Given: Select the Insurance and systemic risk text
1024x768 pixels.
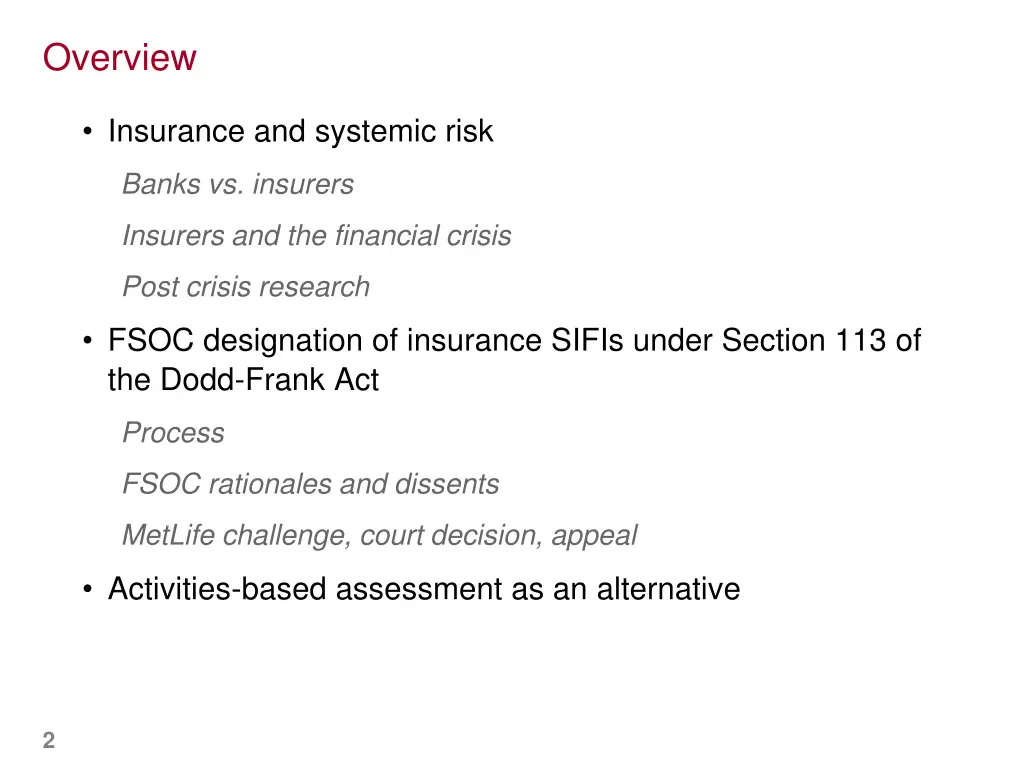Looking at the screenshot, I should (300, 132).
